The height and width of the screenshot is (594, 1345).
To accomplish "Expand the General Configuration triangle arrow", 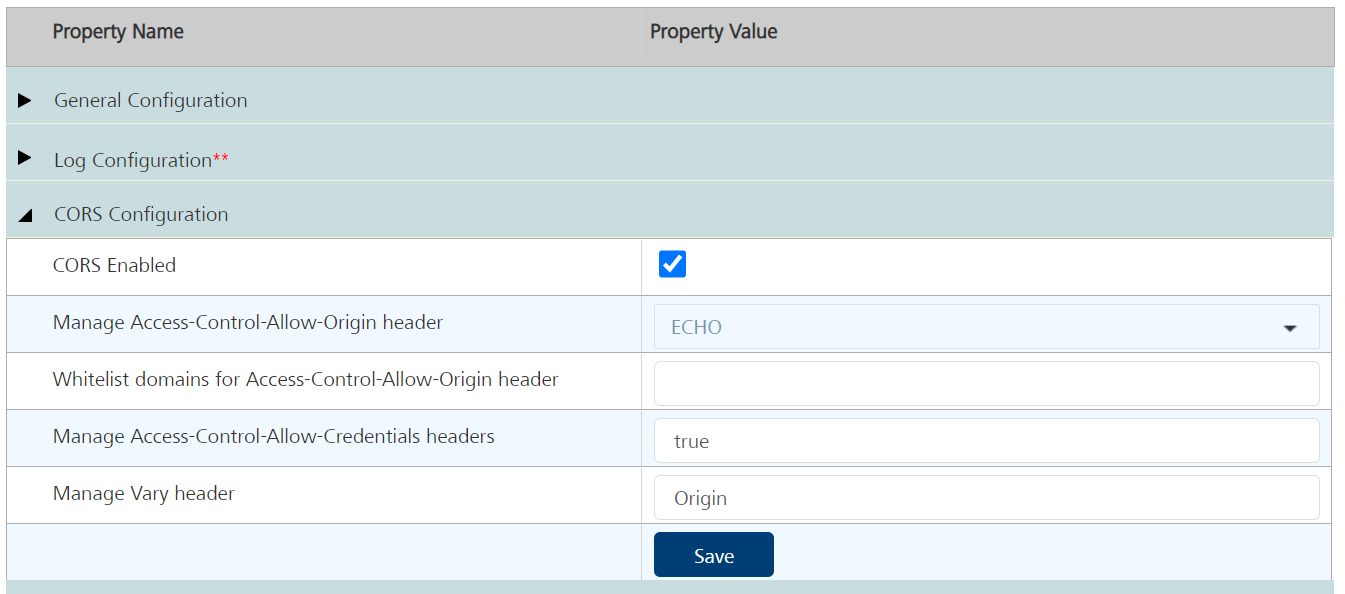I will tap(25, 100).
